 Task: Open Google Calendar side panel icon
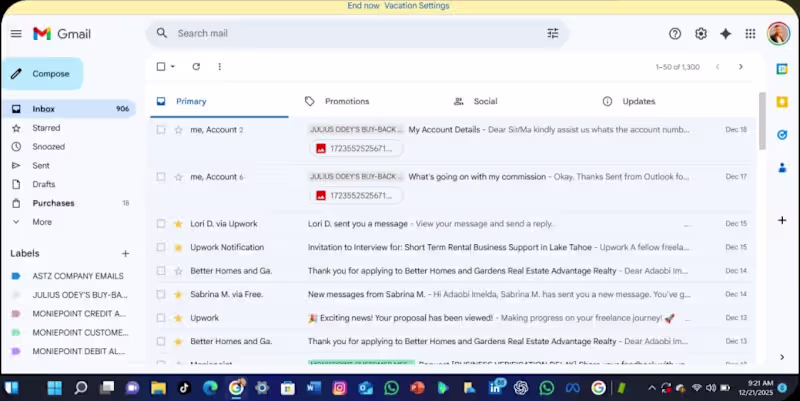(x=782, y=69)
